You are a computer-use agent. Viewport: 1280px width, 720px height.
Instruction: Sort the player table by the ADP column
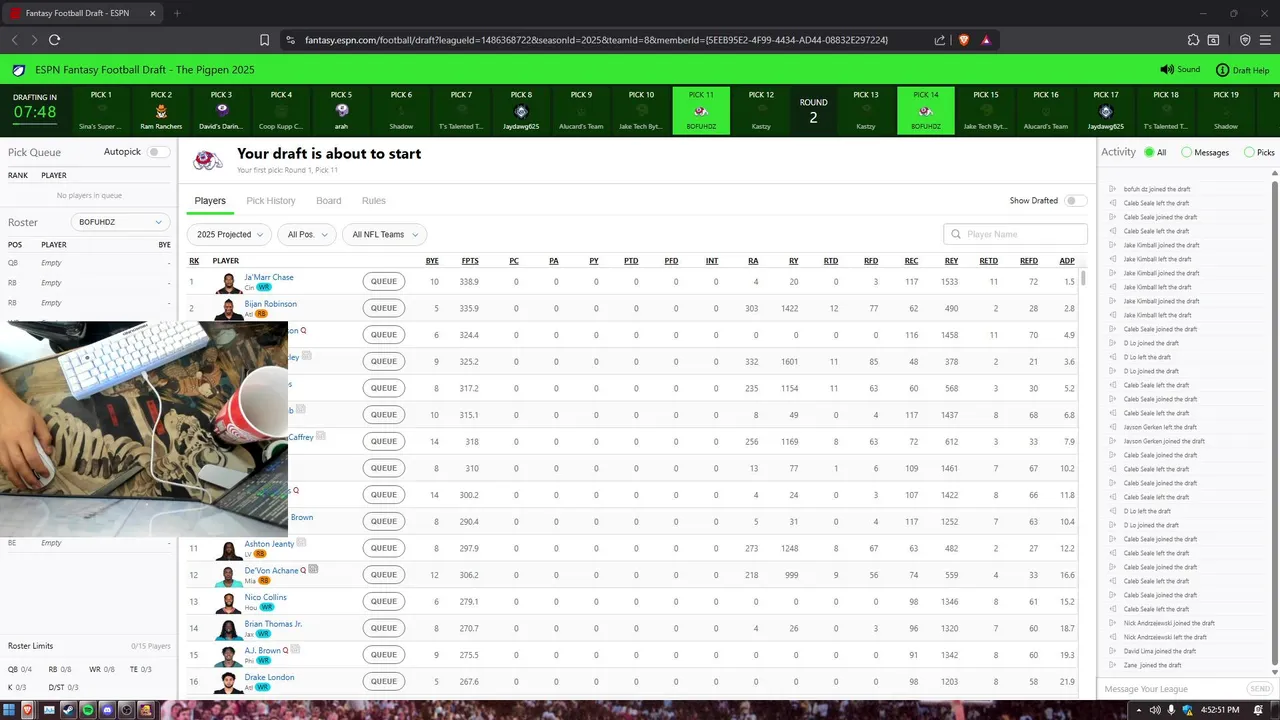1067,261
